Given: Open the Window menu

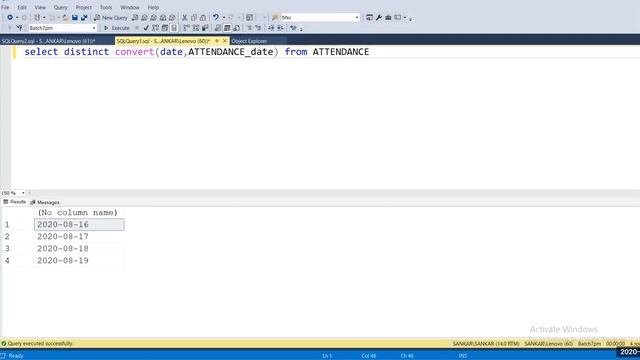Looking at the screenshot, I should click(x=129, y=7).
